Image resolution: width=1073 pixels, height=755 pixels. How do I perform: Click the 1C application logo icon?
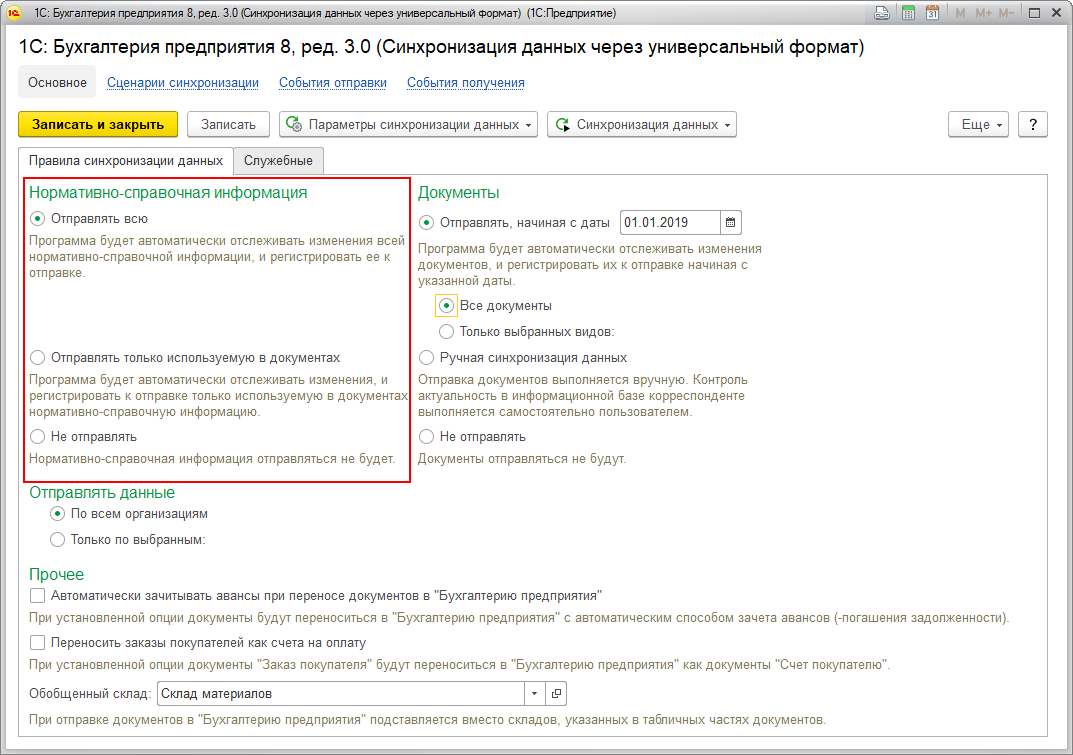tap(14, 13)
